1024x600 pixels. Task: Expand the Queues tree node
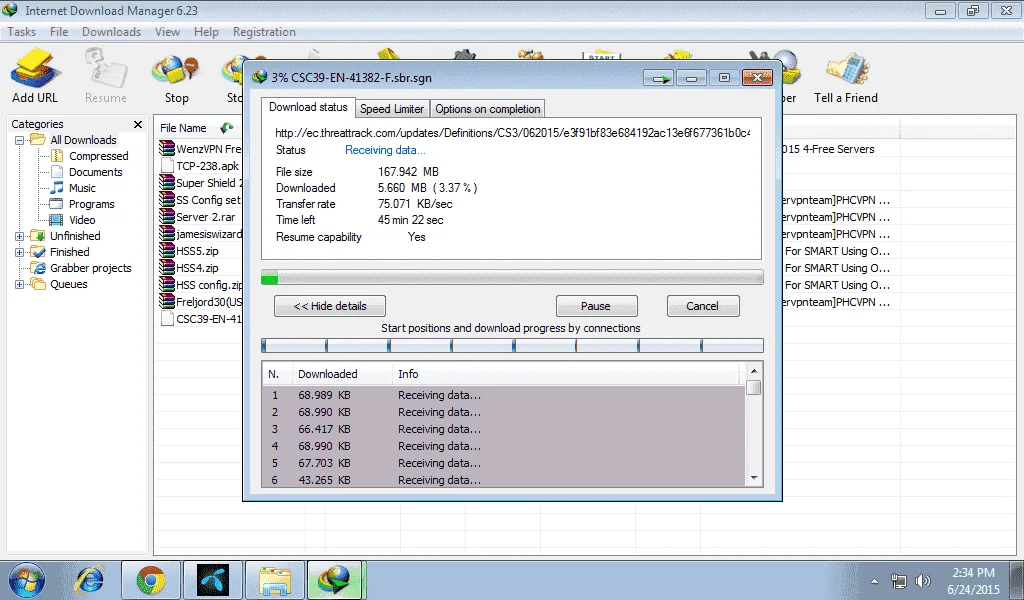(20, 284)
